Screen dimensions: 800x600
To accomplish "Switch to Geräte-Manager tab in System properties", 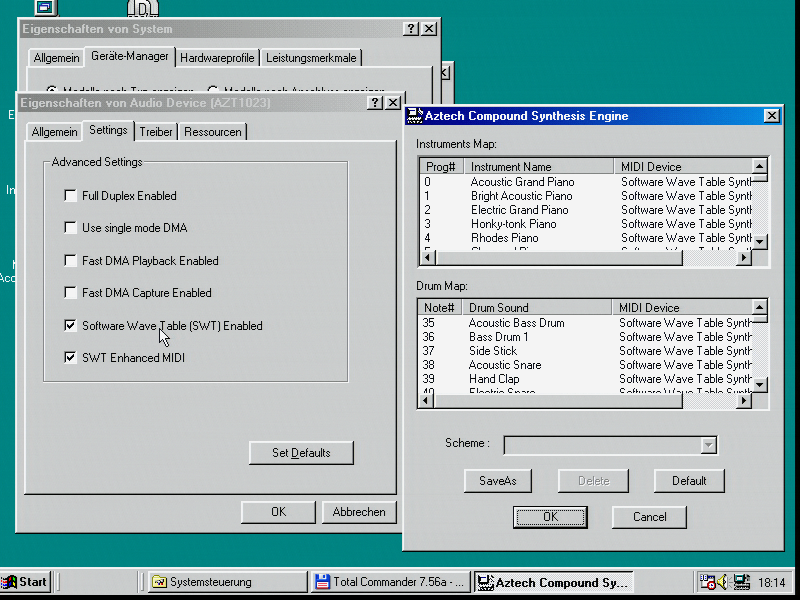I will (130, 56).
